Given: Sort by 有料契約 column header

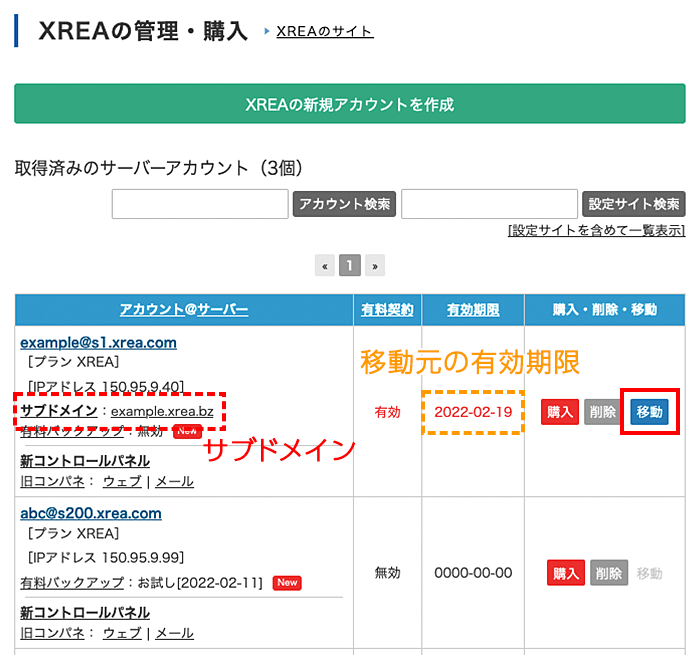Looking at the screenshot, I should (x=387, y=310).
